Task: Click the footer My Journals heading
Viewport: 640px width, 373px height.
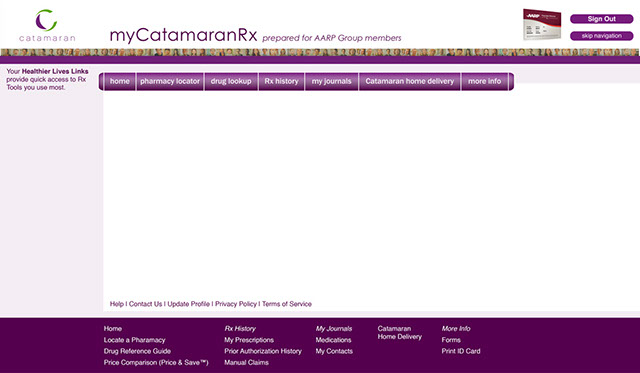Action: (x=334, y=329)
